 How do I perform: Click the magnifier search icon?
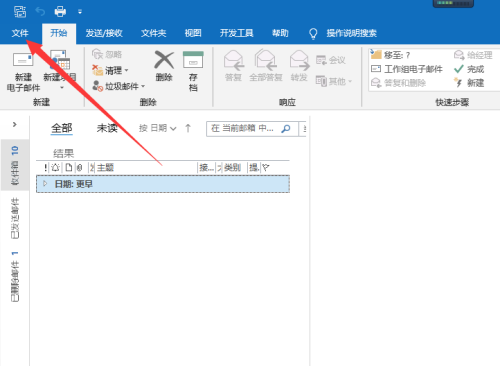286,128
